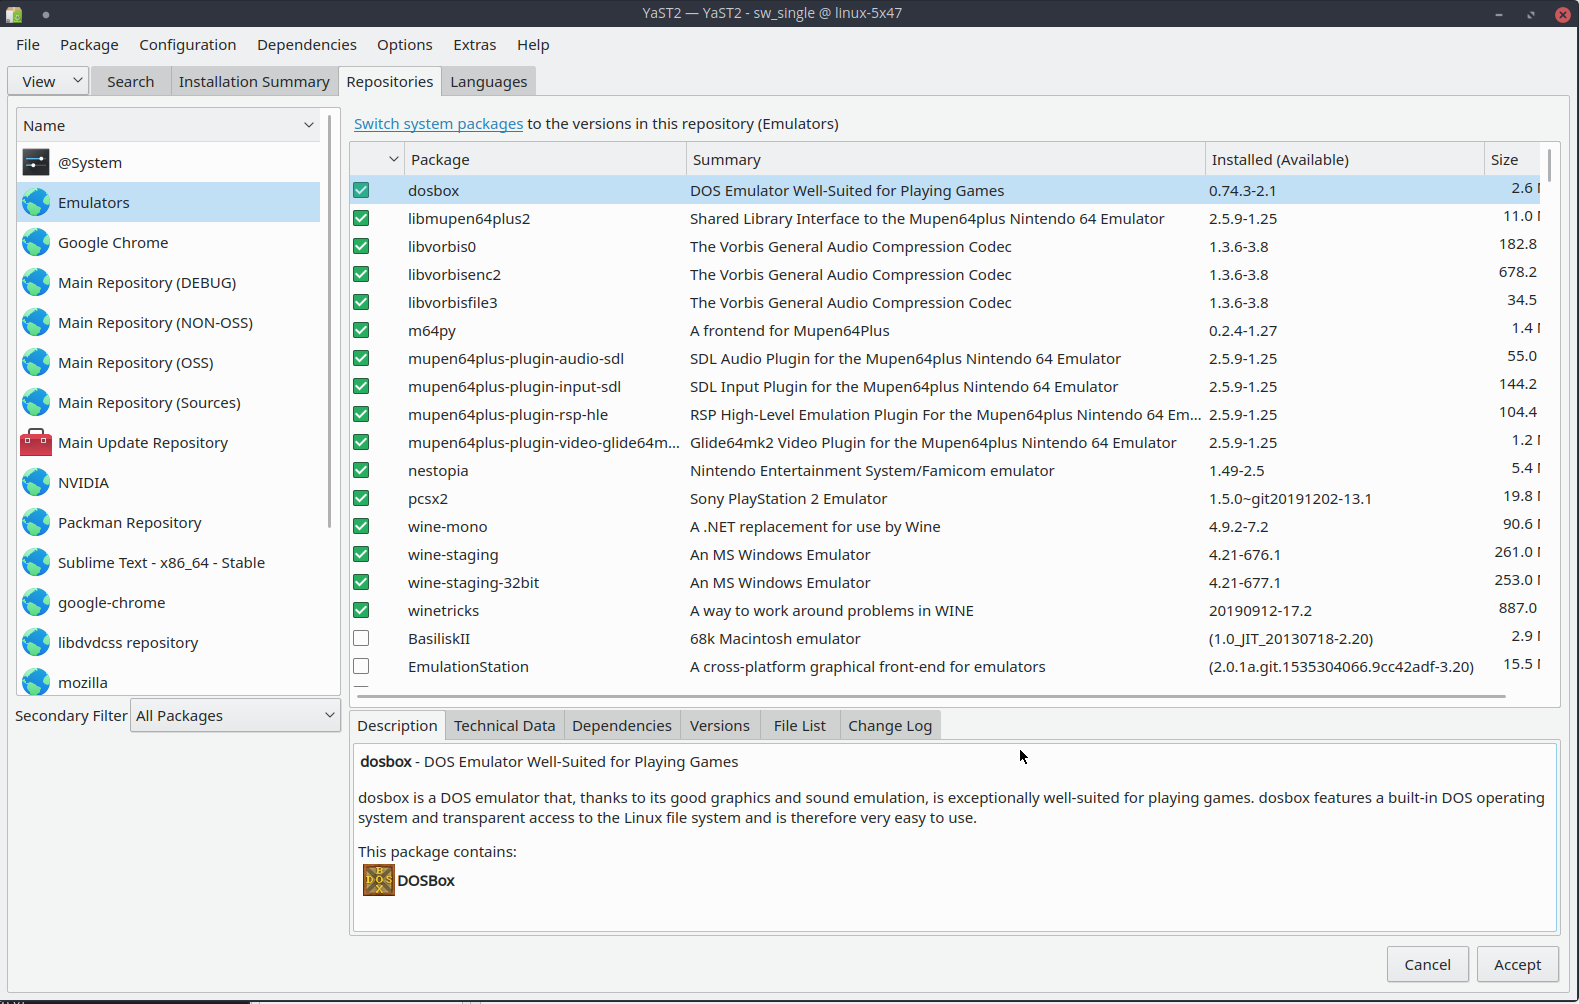Check the EmulationStation package checkbox
This screenshot has height=1004, width=1579.
361,666
